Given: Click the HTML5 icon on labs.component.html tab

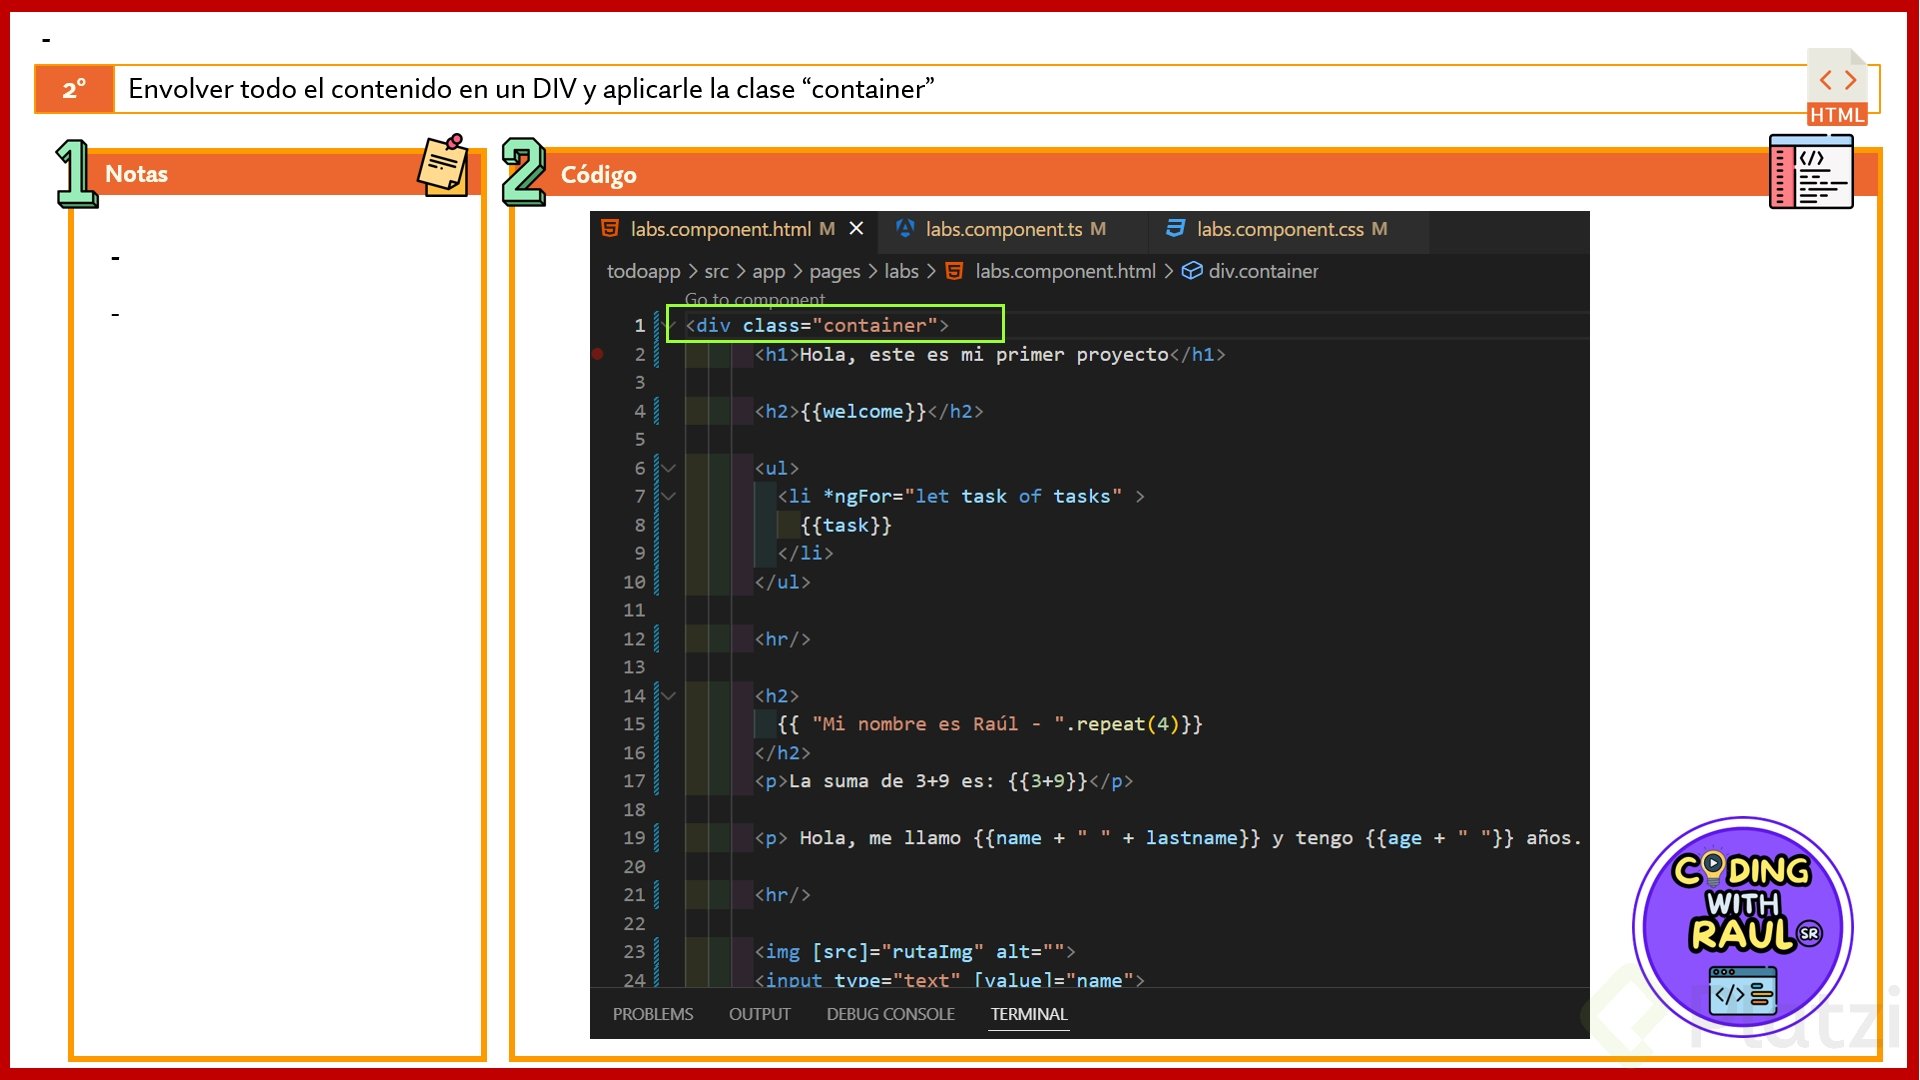Looking at the screenshot, I should tap(610, 229).
